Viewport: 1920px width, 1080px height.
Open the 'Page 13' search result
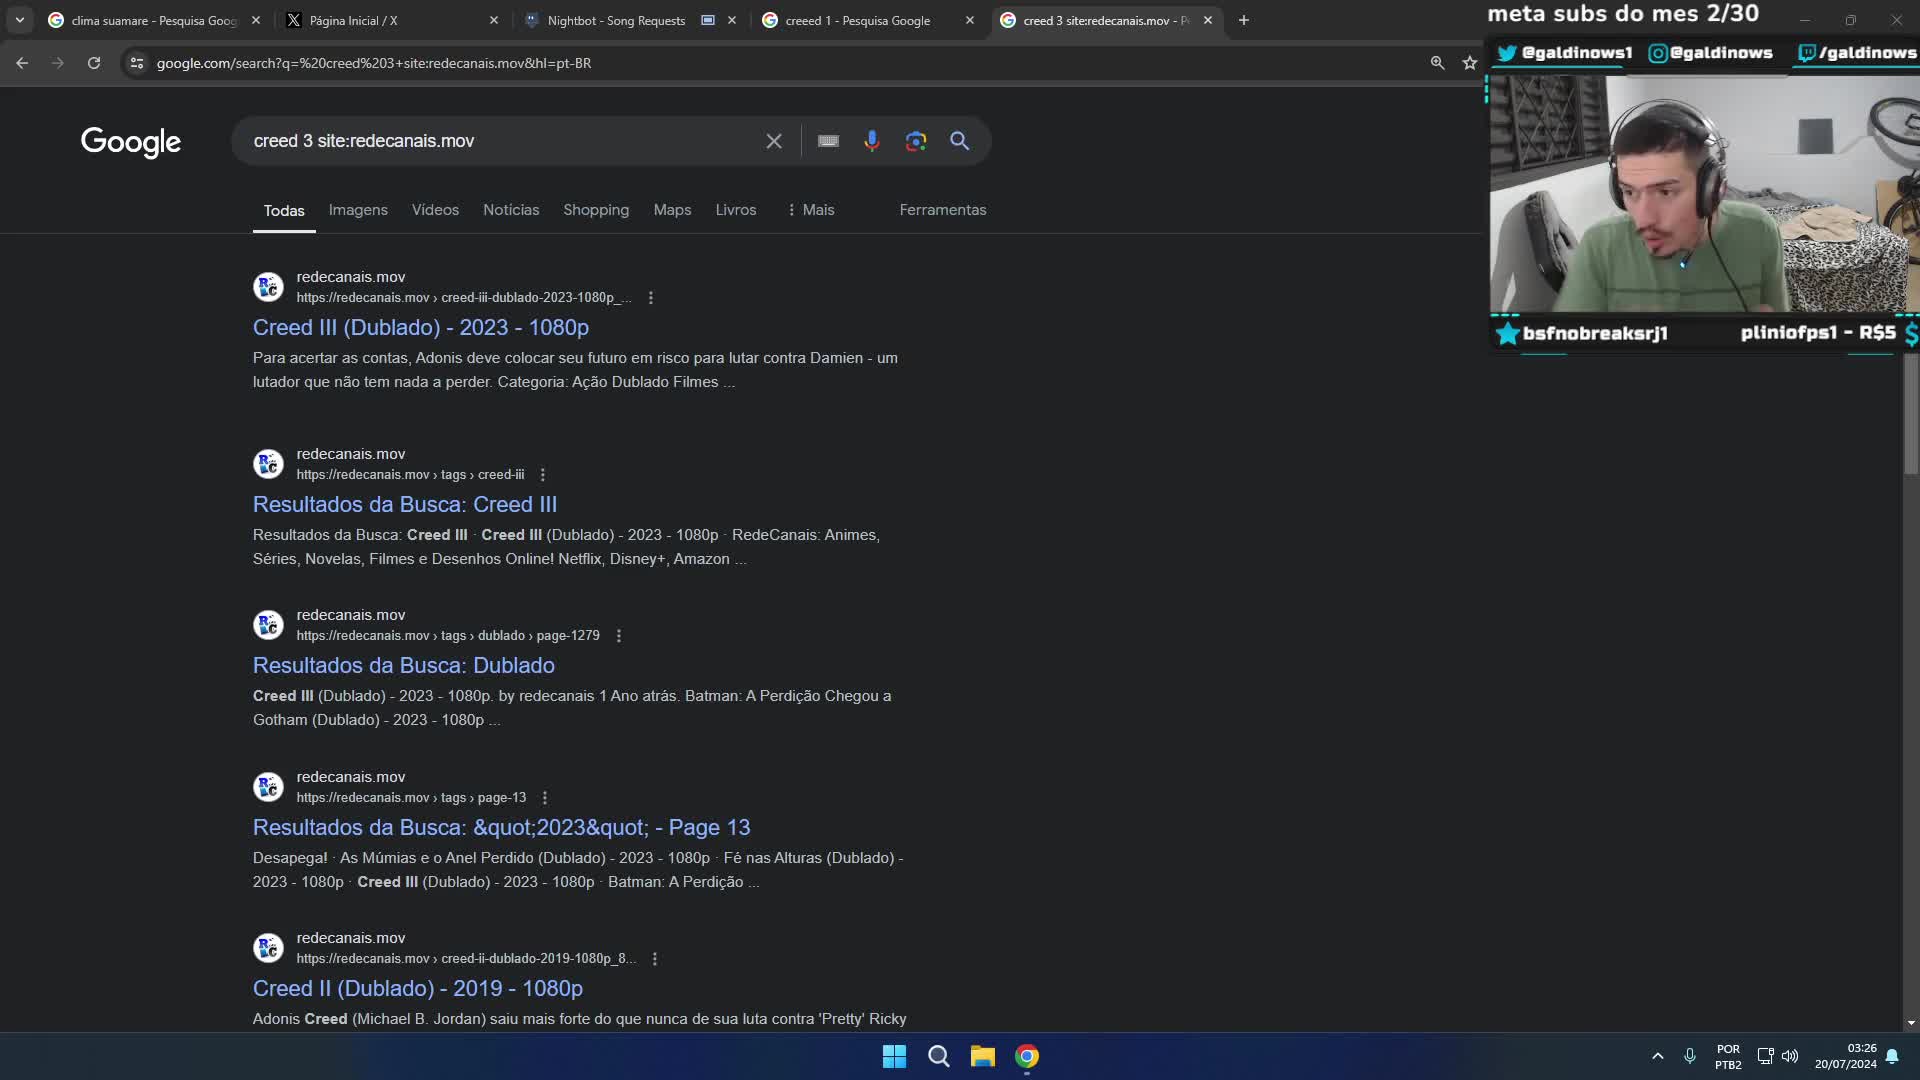point(501,828)
